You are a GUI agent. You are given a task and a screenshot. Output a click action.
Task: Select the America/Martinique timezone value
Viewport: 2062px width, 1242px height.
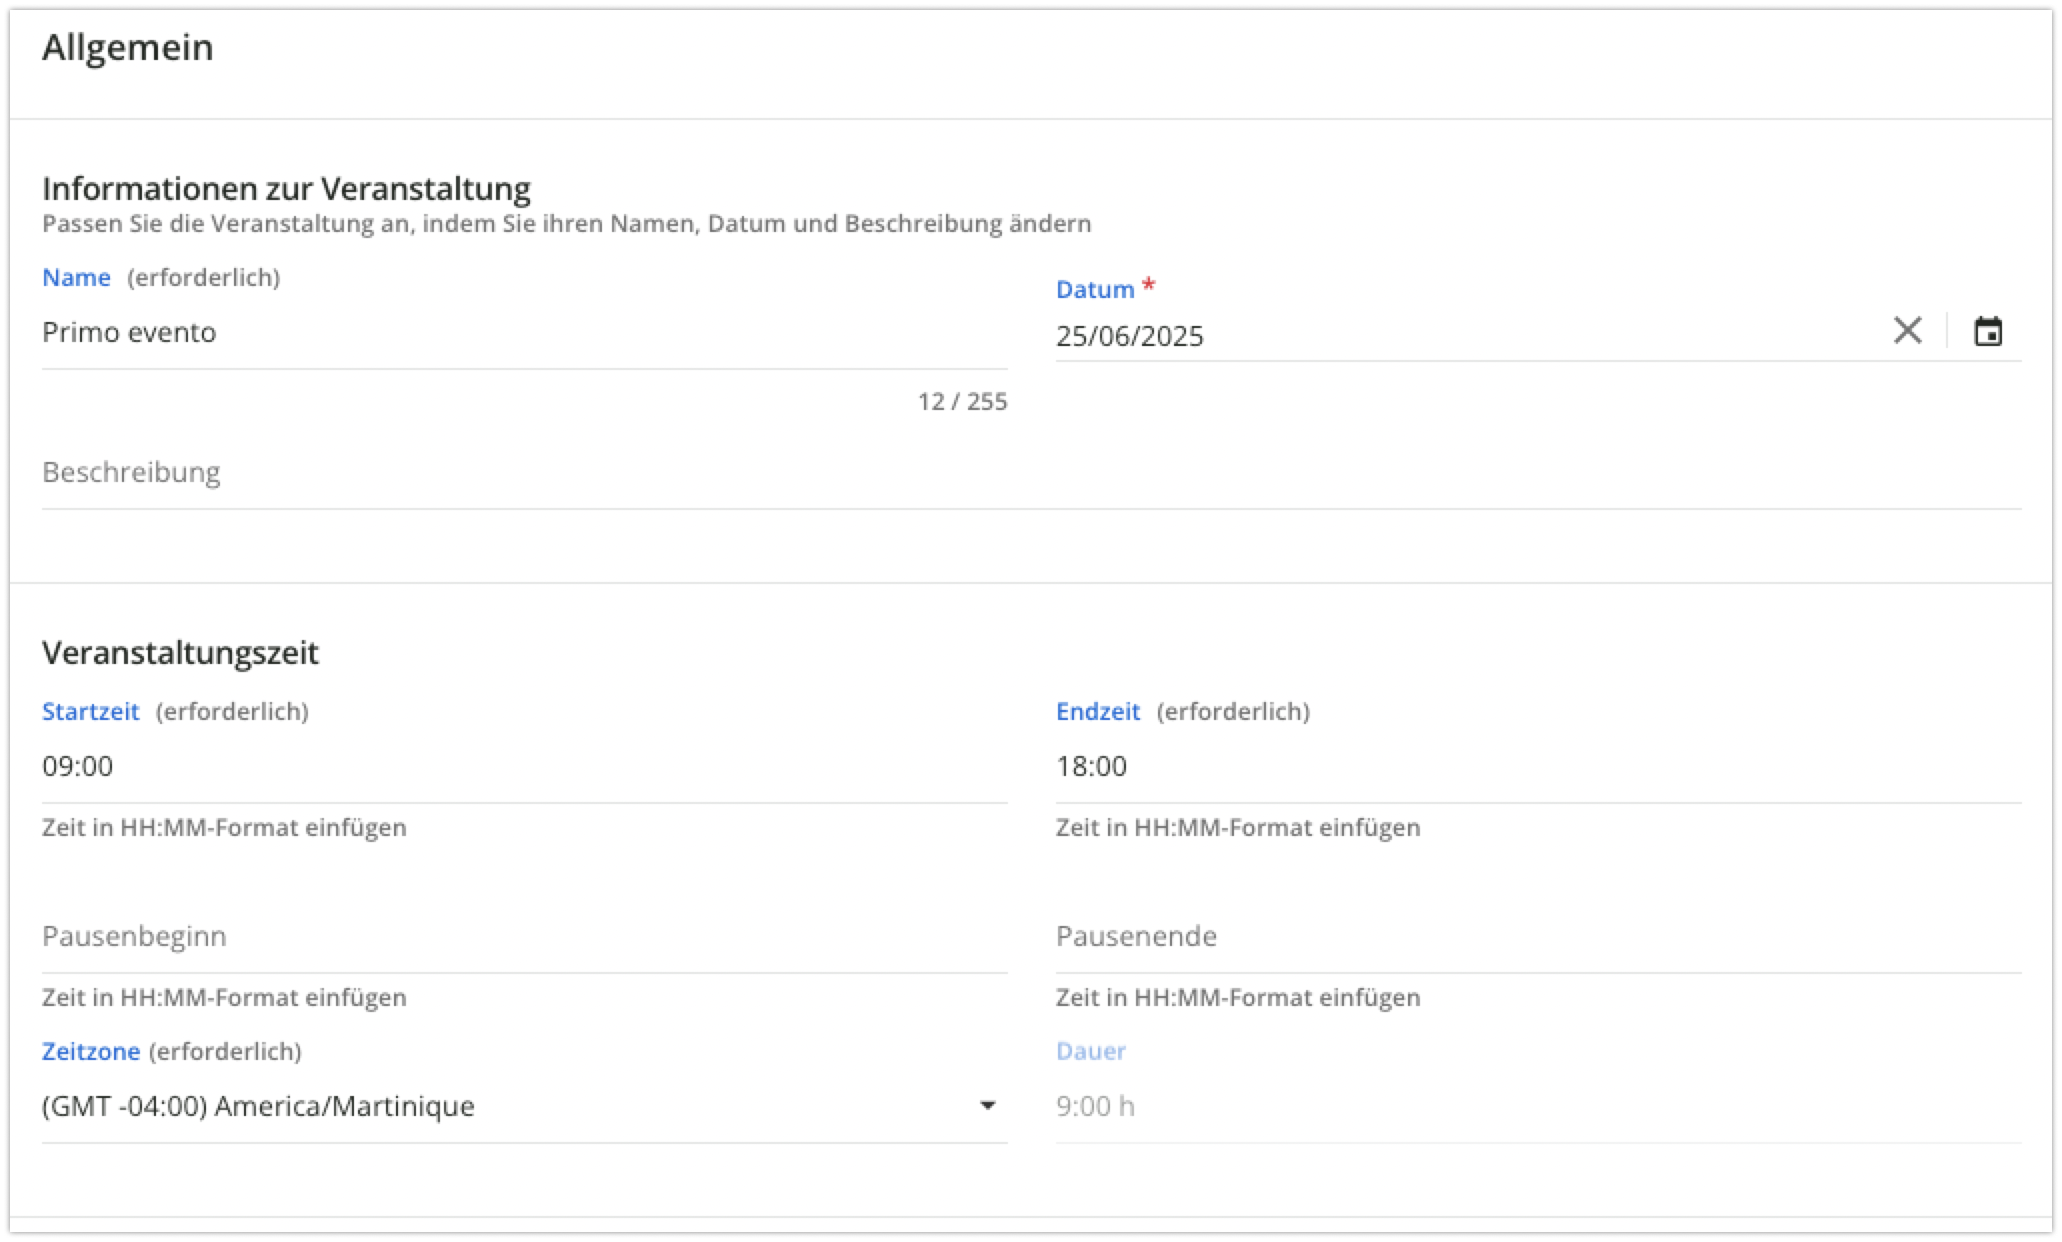pyautogui.click(x=258, y=1106)
